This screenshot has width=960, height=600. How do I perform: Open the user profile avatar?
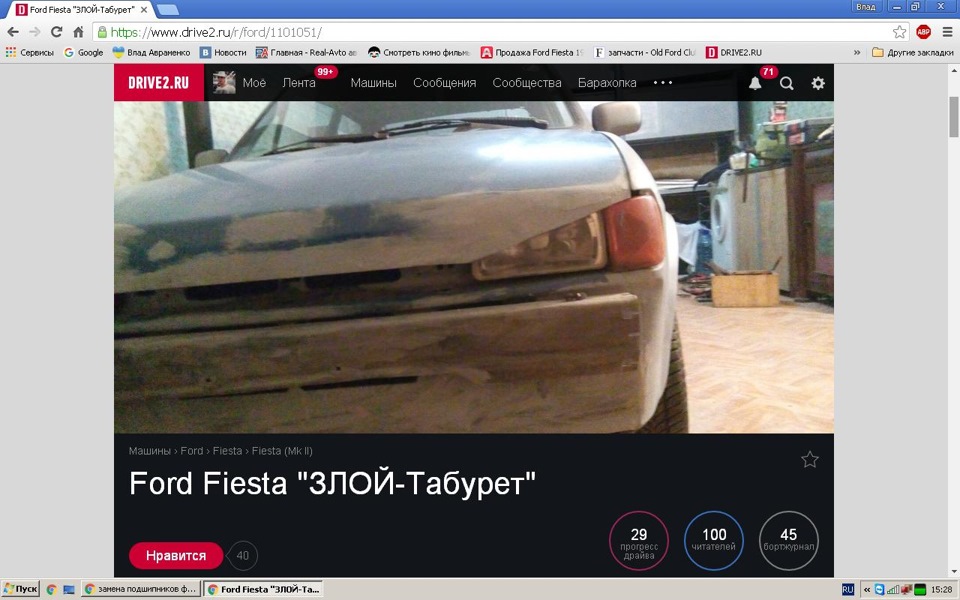coord(224,83)
